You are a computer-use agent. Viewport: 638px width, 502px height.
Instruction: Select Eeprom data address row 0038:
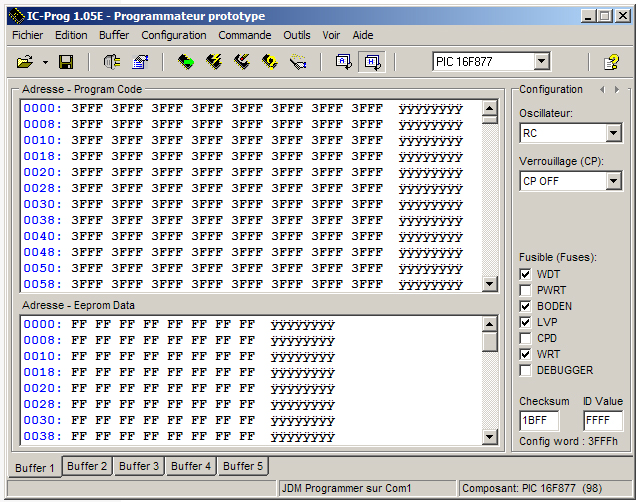(x=42, y=436)
